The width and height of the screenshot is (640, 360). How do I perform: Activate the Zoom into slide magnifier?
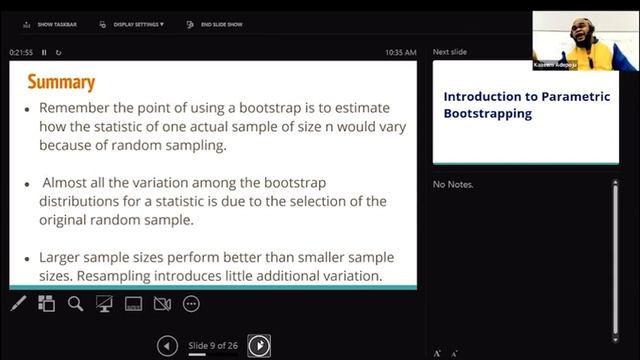pos(76,304)
